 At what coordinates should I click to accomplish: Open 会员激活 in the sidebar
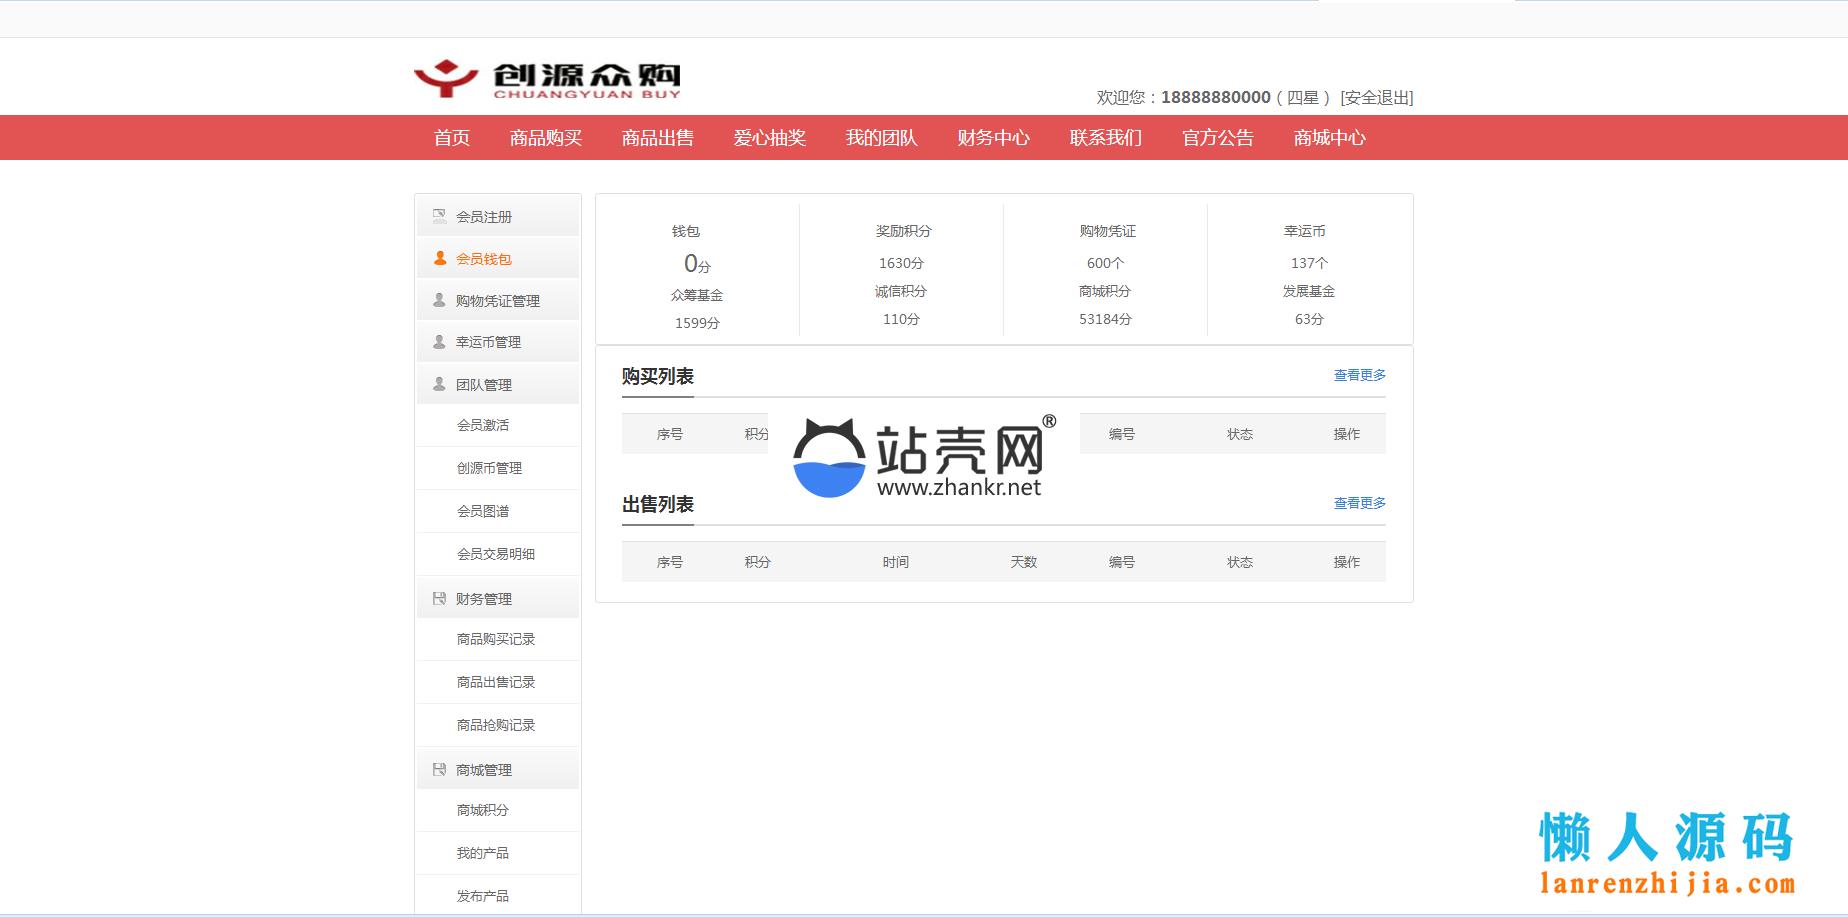click(x=483, y=425)
